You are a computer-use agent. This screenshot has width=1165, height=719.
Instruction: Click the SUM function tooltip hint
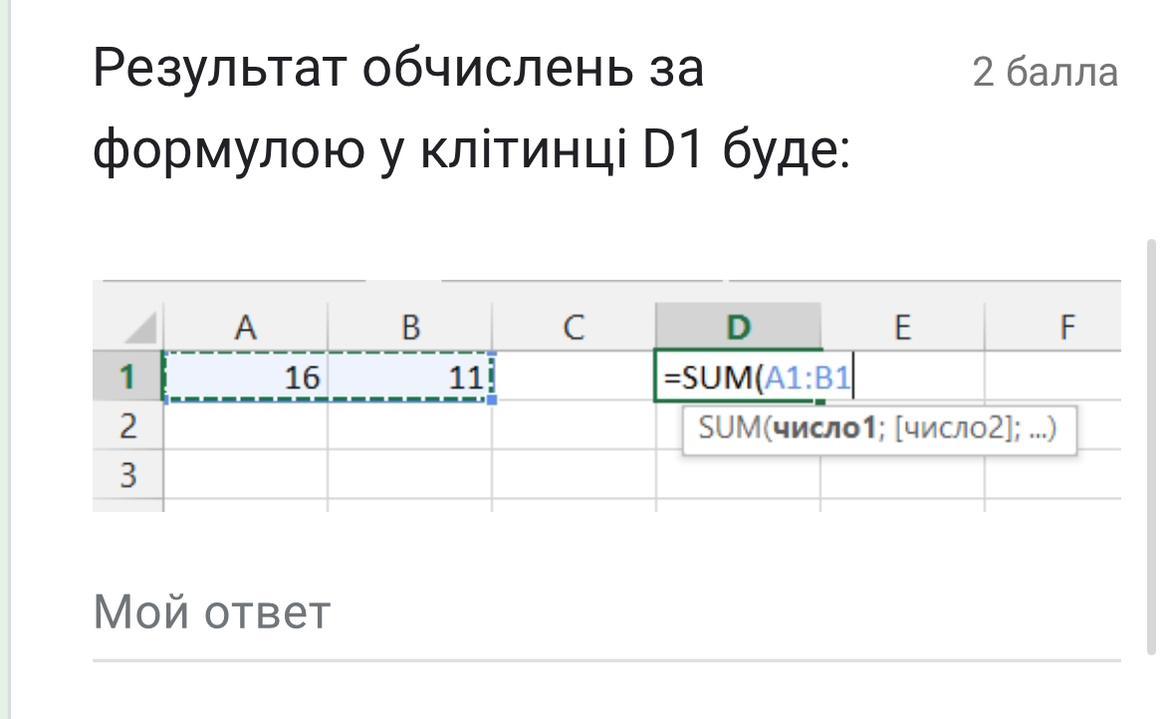tap(878, 430)
